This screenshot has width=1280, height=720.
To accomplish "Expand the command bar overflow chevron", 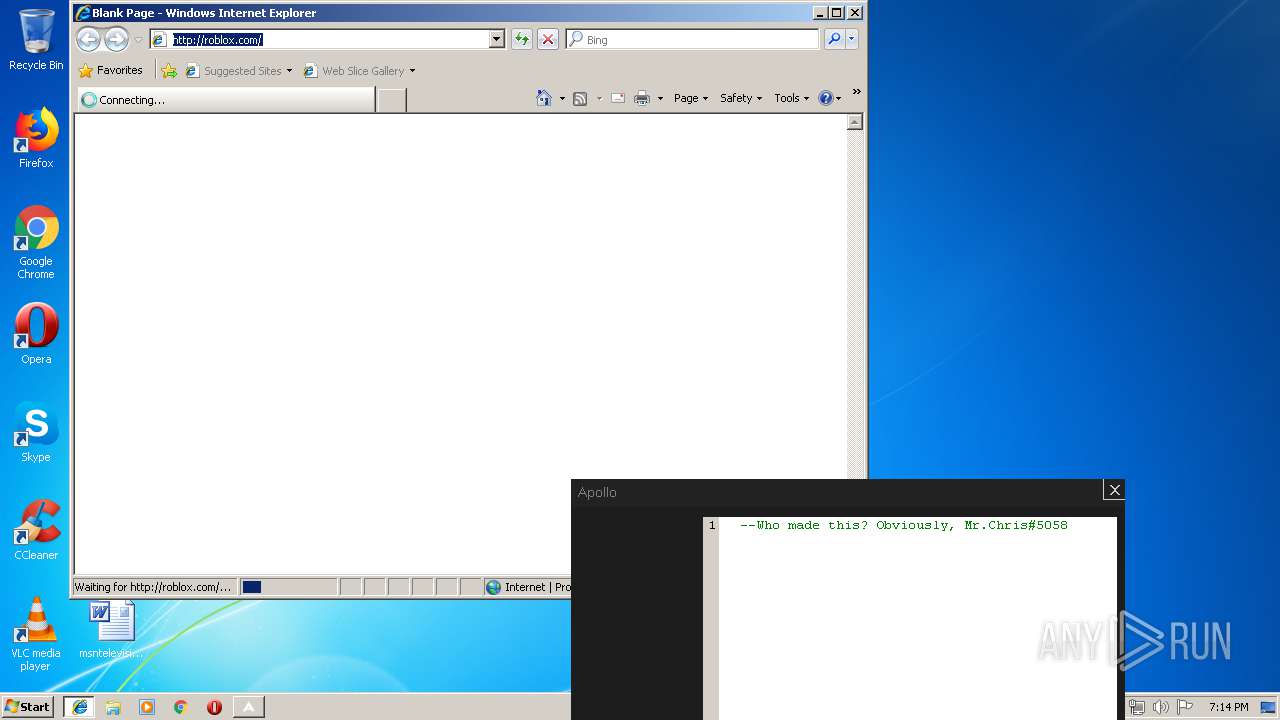I will (x=856, y=92).
